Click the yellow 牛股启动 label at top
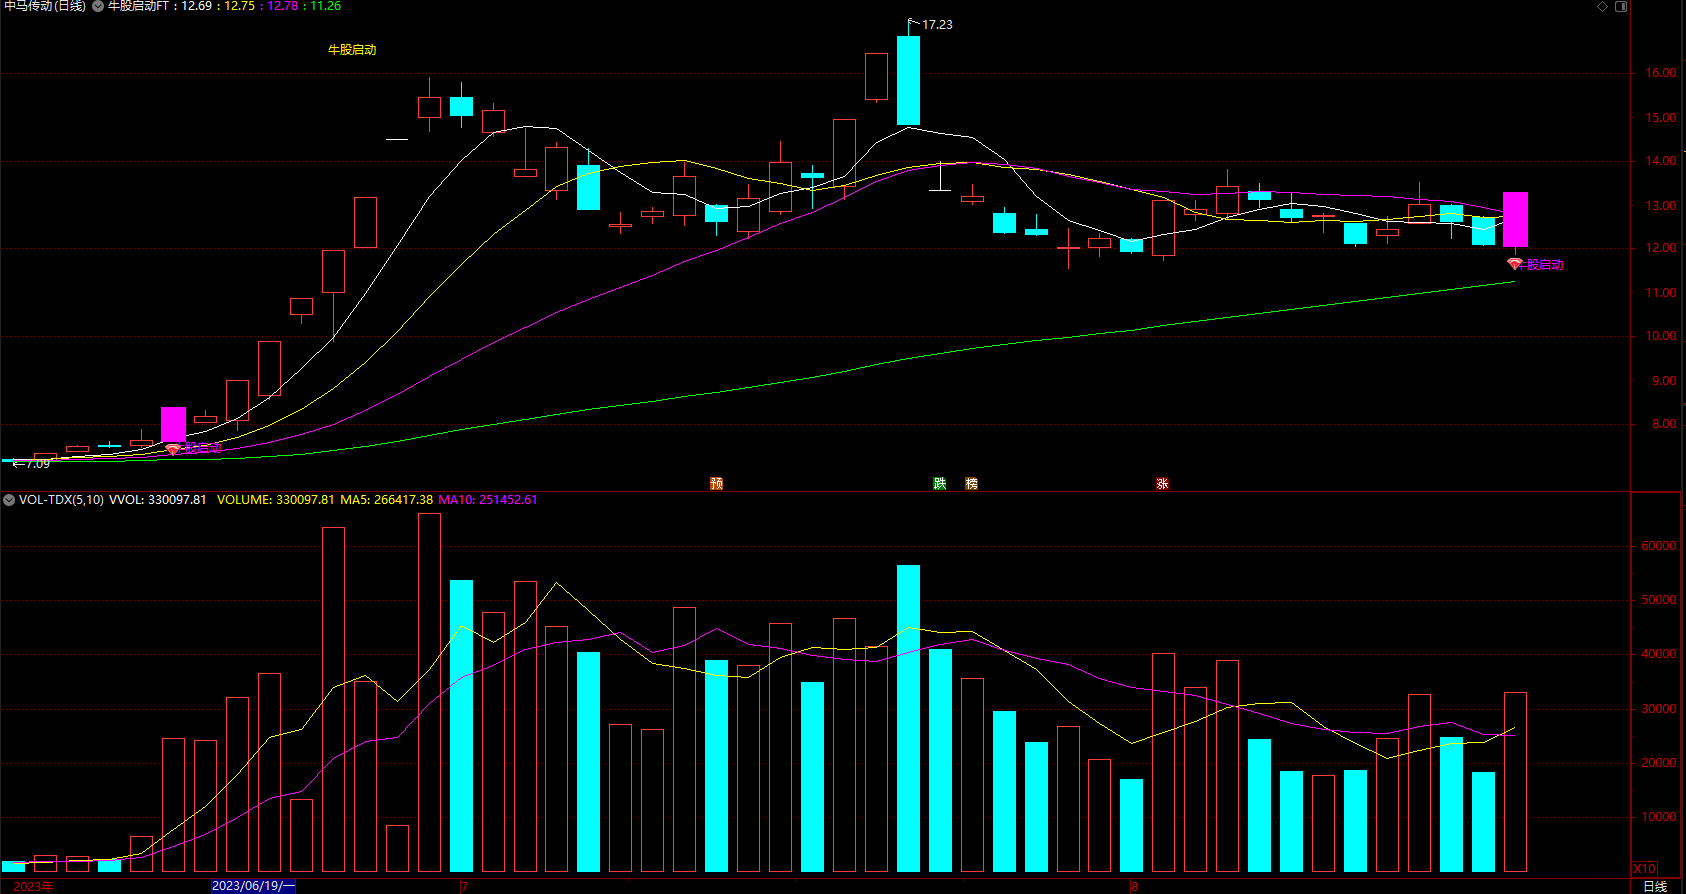This screenshot has width=1686, height=894. 352,49
